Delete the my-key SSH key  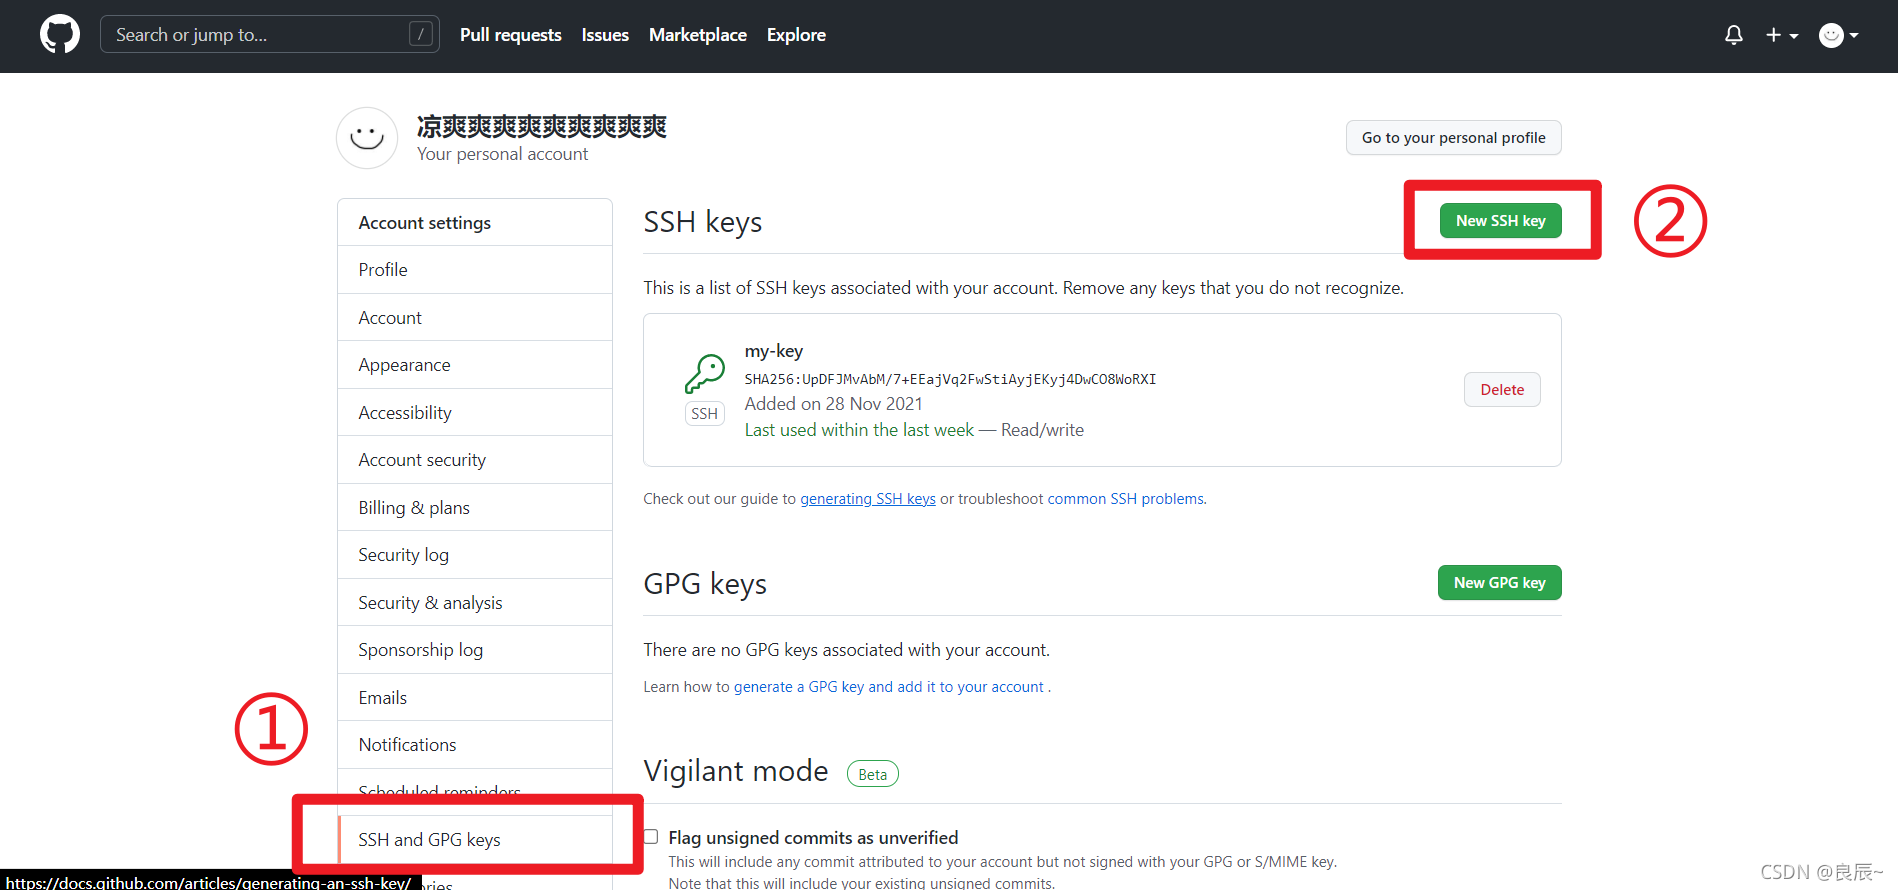[1502, 390]
